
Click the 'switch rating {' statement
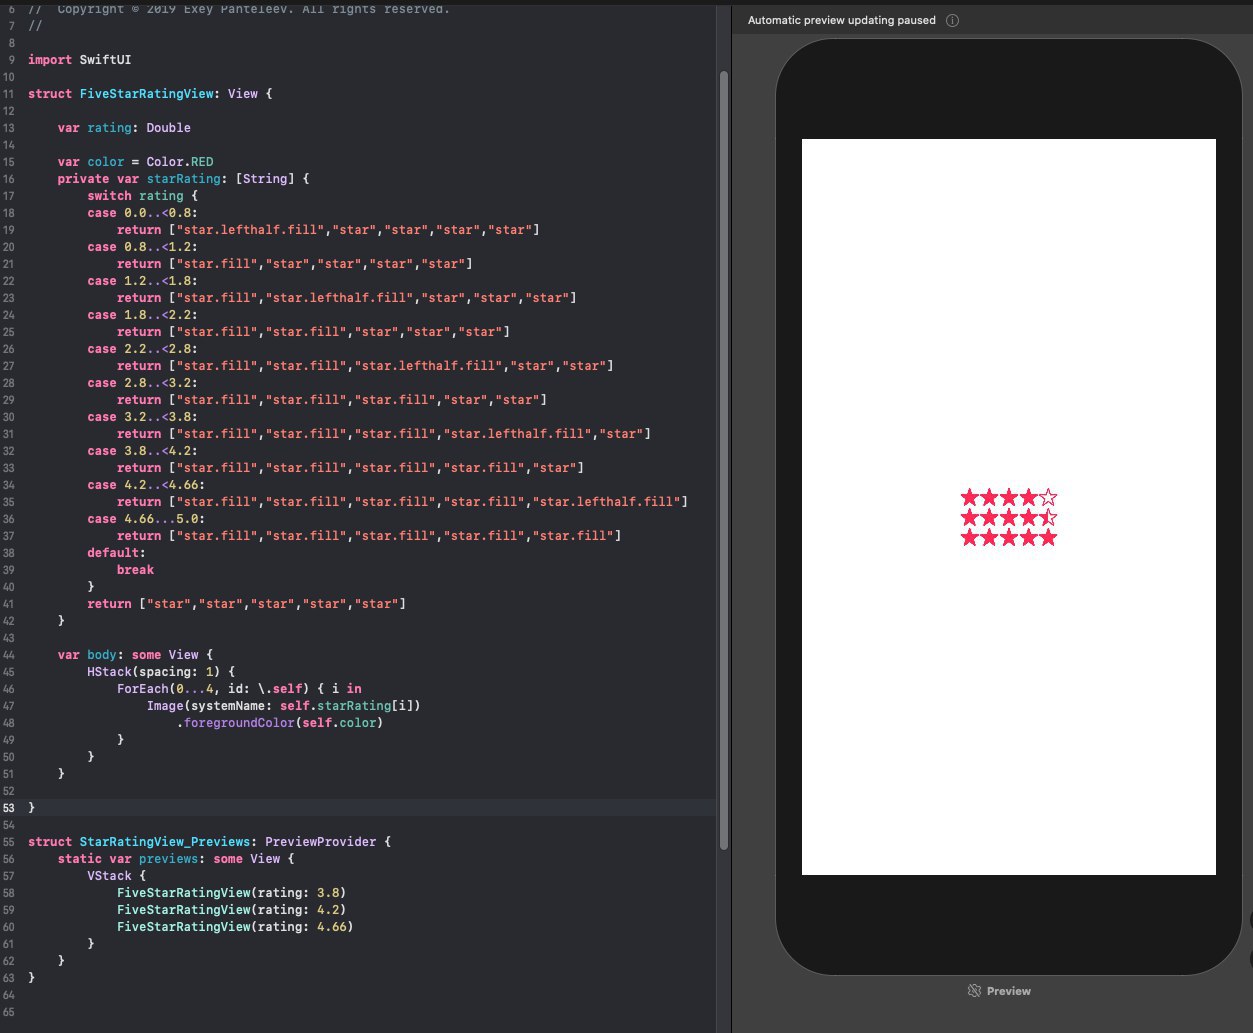(x=142, y=196)
